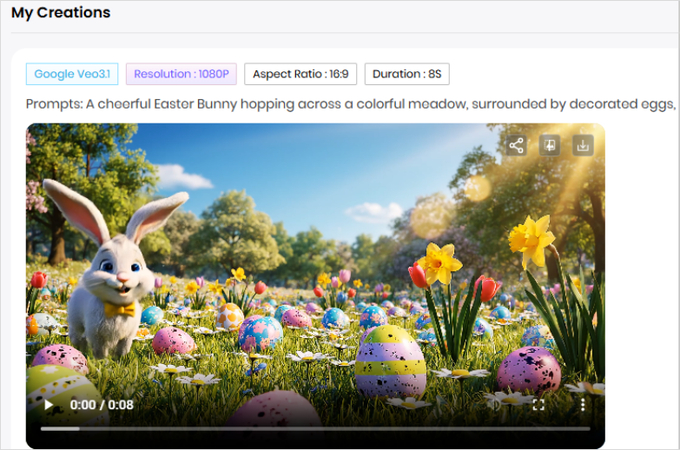Open the video's three-dot options menu
Image resolution: width=680 pixels, height=450 pixels.
(x=582, y=405)
